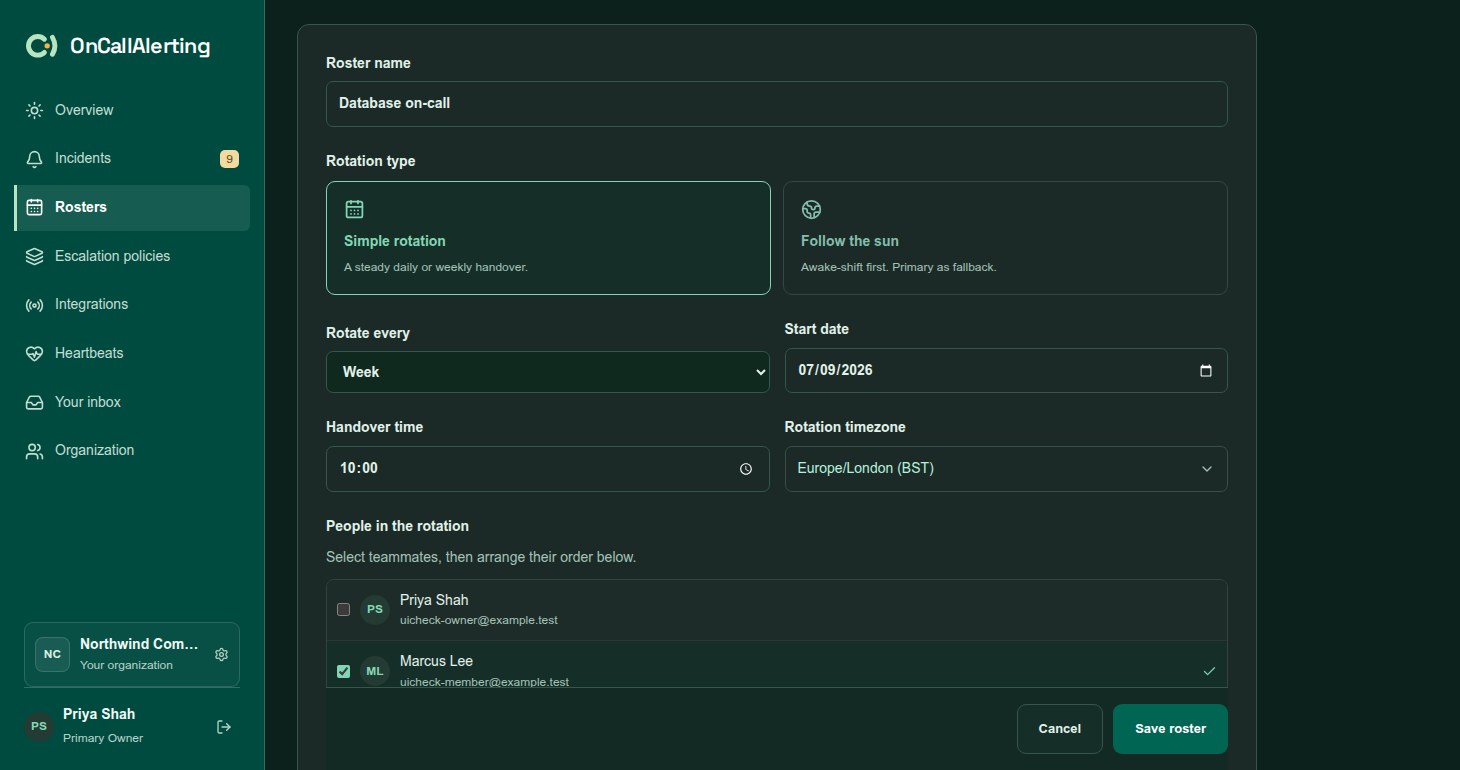Click the Start date input
The width and height of the screenshot is (1460, 770).
click(1006, 370)
